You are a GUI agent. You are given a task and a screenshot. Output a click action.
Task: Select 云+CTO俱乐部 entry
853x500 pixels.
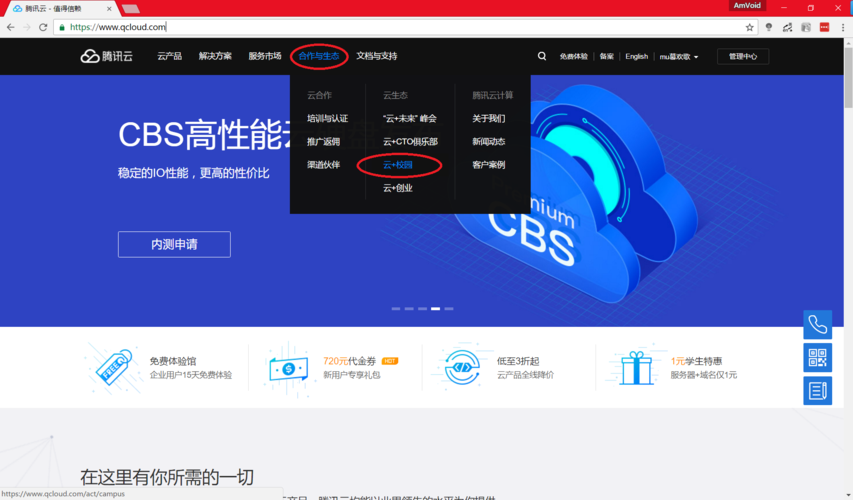coord(410,141)
